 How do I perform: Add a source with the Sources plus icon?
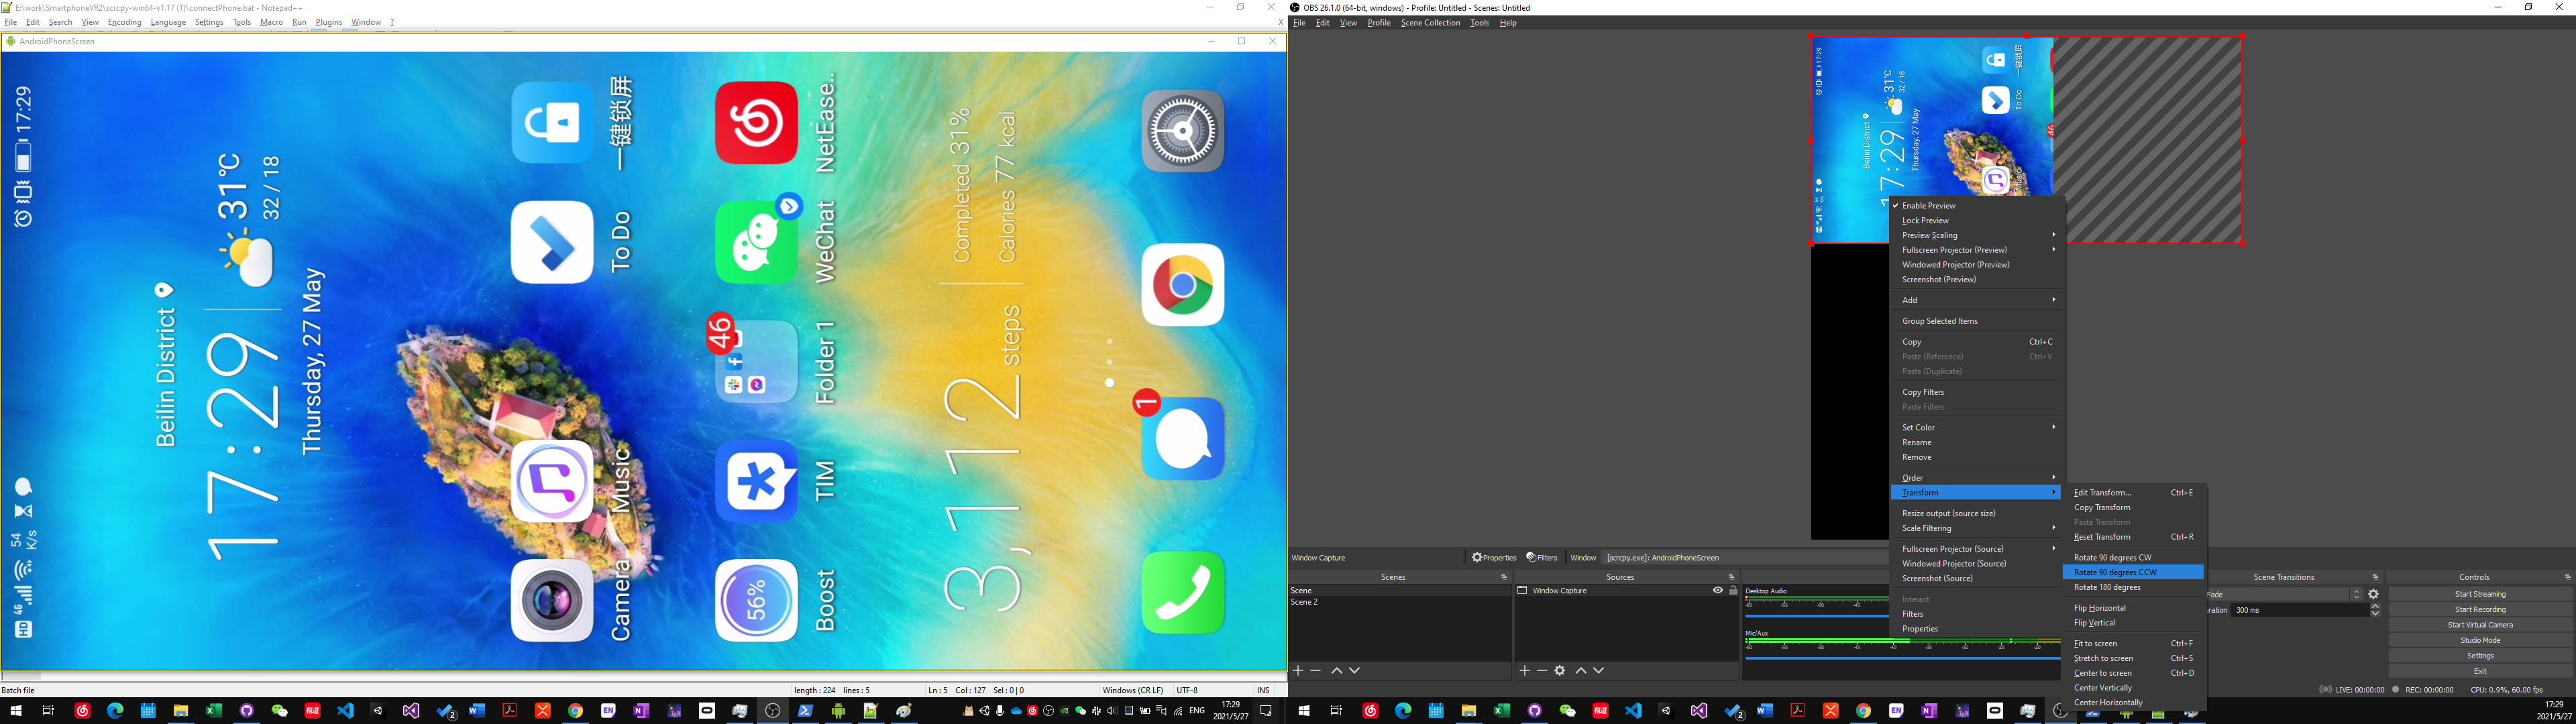[x=1524, y=671]
